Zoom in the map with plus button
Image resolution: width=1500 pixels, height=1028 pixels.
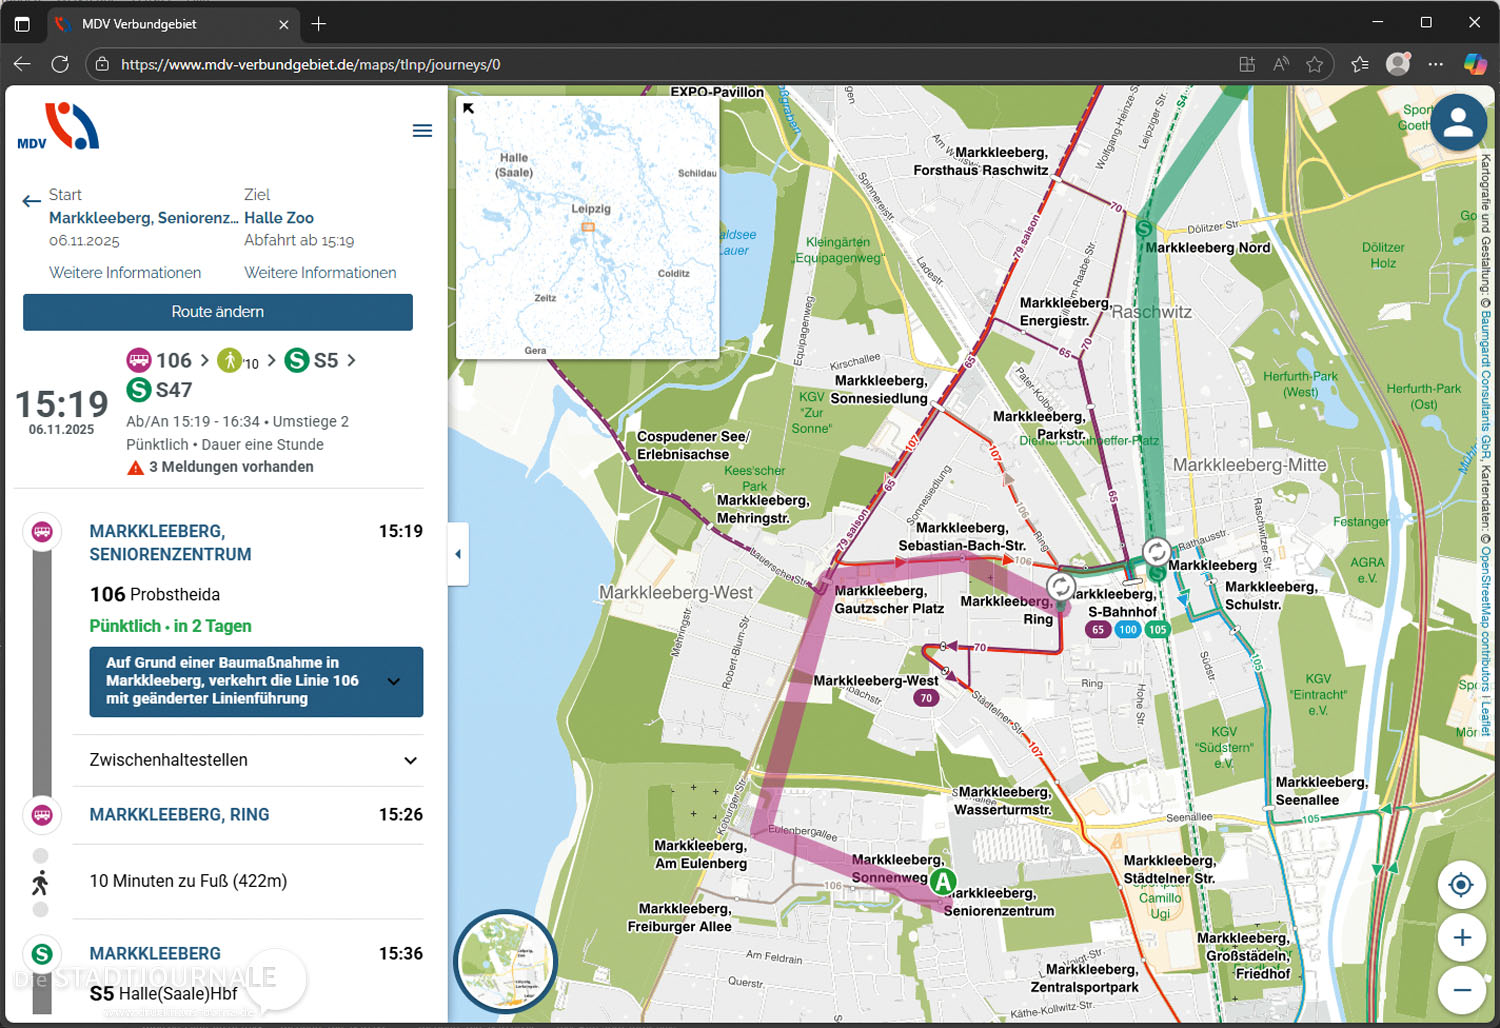coord(1461,938)
